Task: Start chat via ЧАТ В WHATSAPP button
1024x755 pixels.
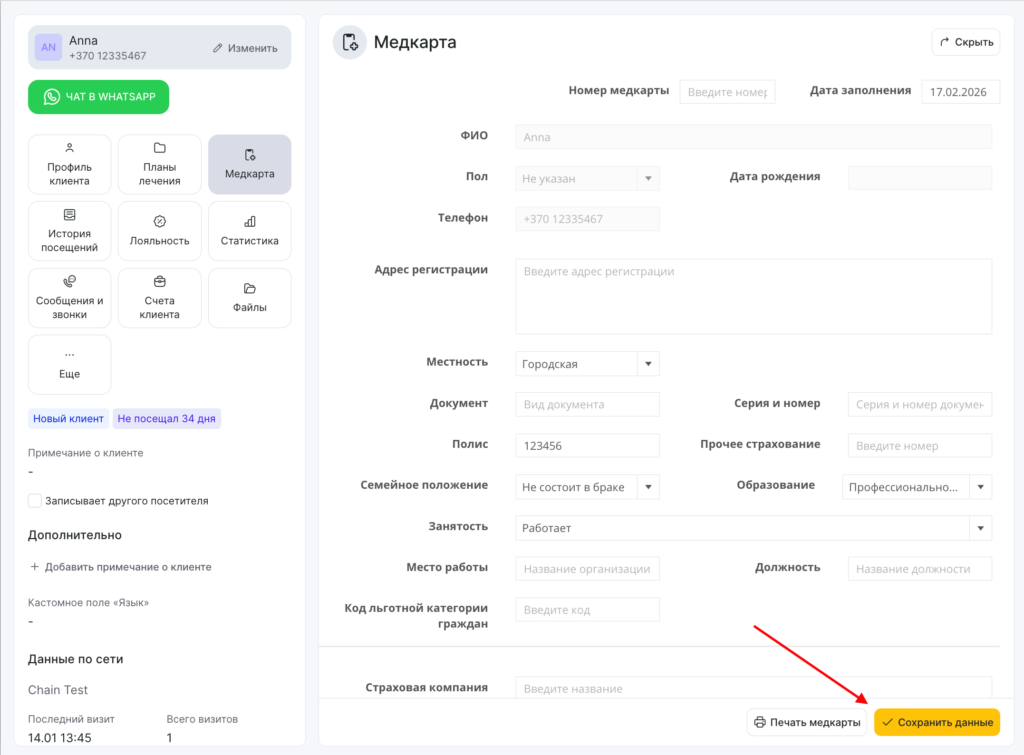Action: 98,97
